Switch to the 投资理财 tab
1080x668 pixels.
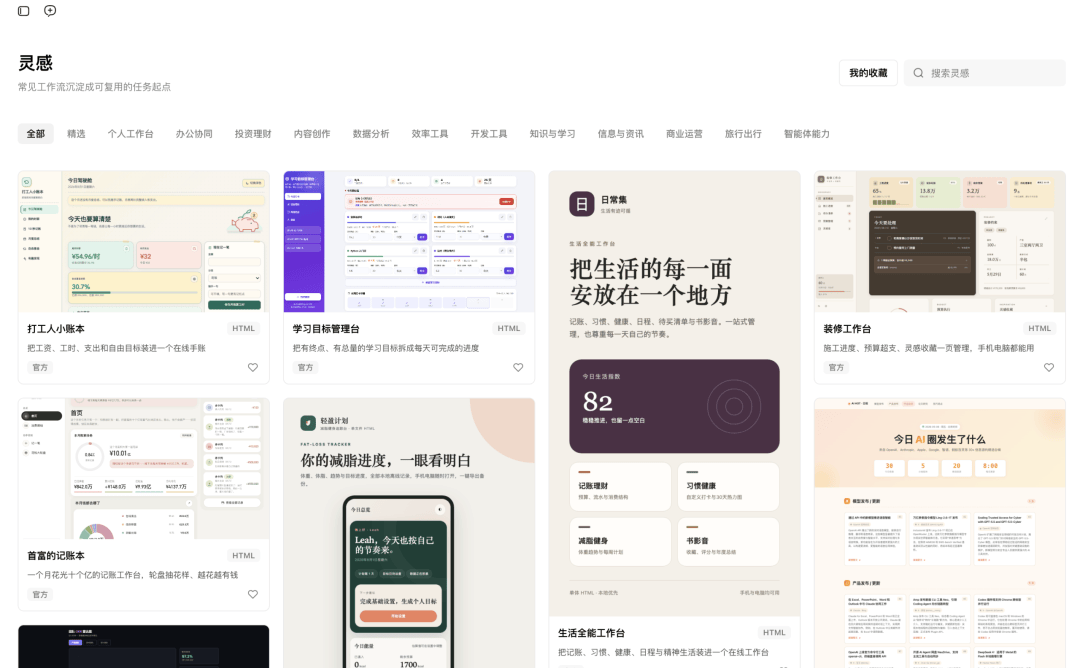click(253, 134)
